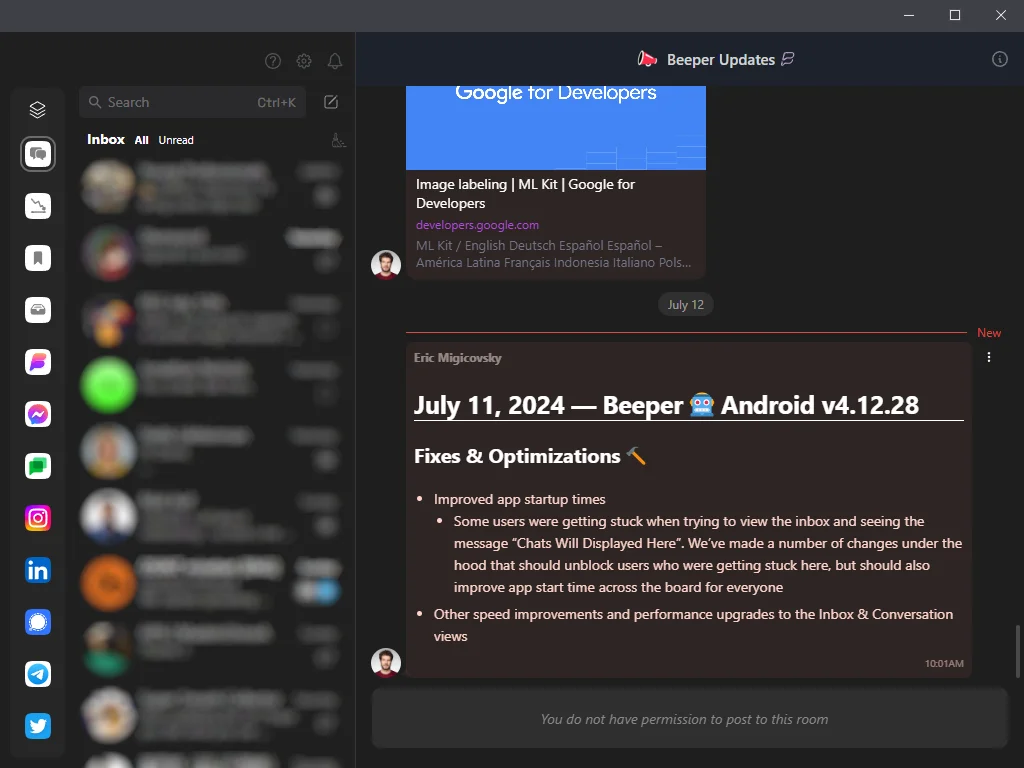Screen dimensions: 1024x768
Task: Open the room info icon for Beeper Updates
Action: point(999,59)
